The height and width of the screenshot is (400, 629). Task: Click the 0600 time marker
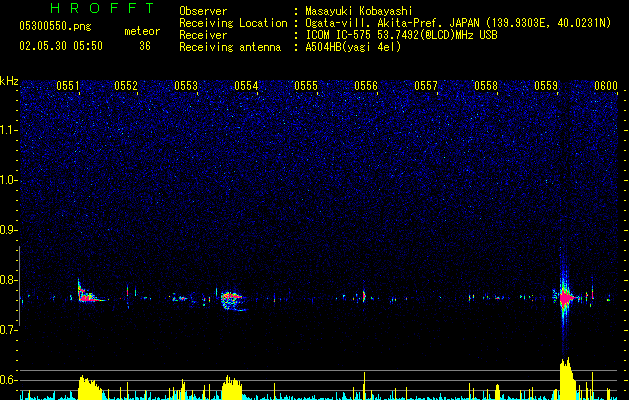pos(606,86)
